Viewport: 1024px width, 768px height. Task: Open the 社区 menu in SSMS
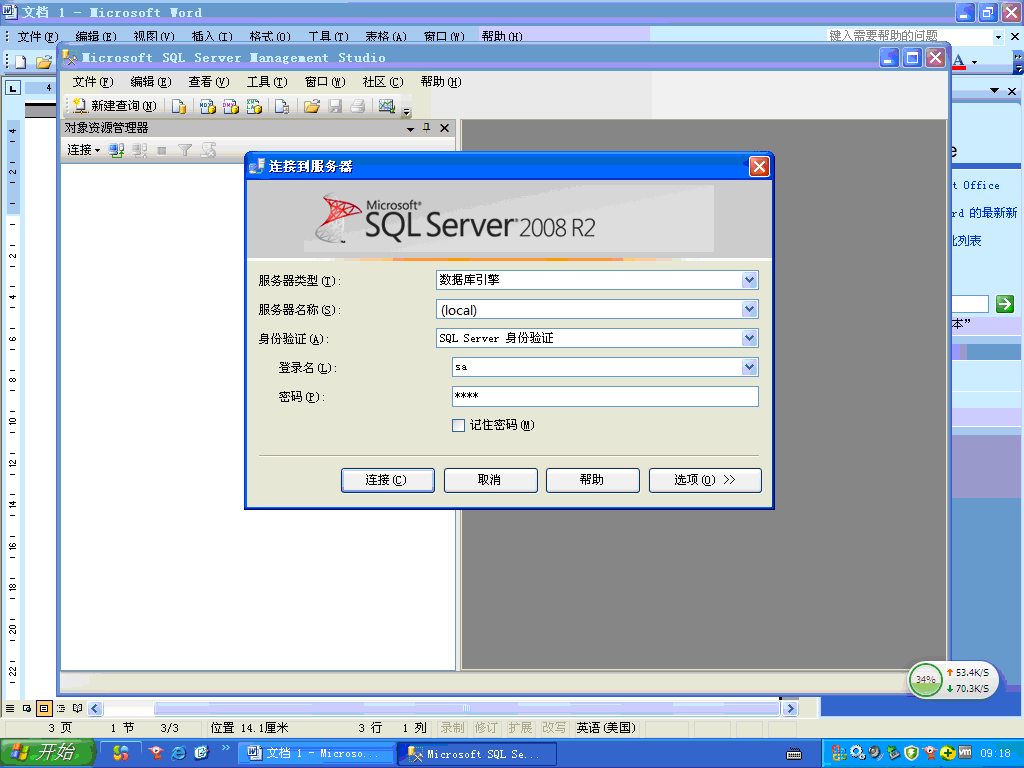click(382, 82)
